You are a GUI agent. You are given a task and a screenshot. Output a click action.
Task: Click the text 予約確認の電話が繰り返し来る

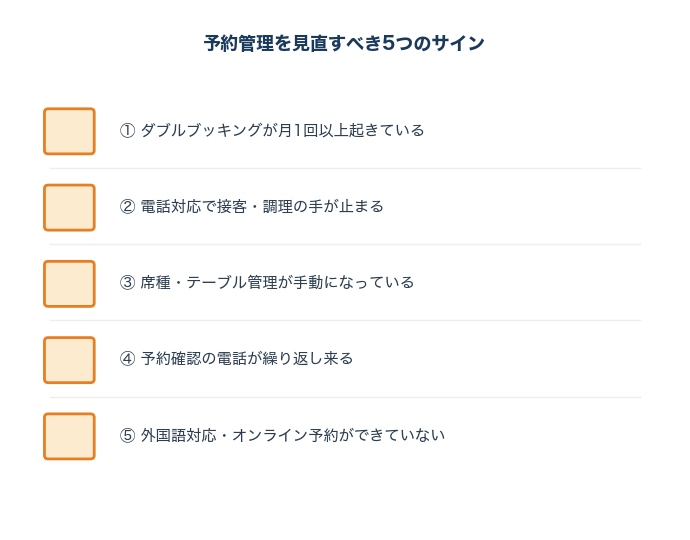247,359
